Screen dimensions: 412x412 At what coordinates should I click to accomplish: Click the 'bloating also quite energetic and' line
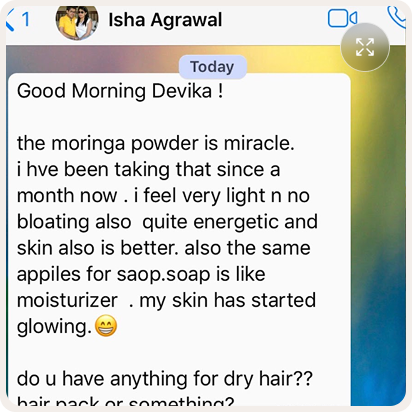tap(167, 222)
